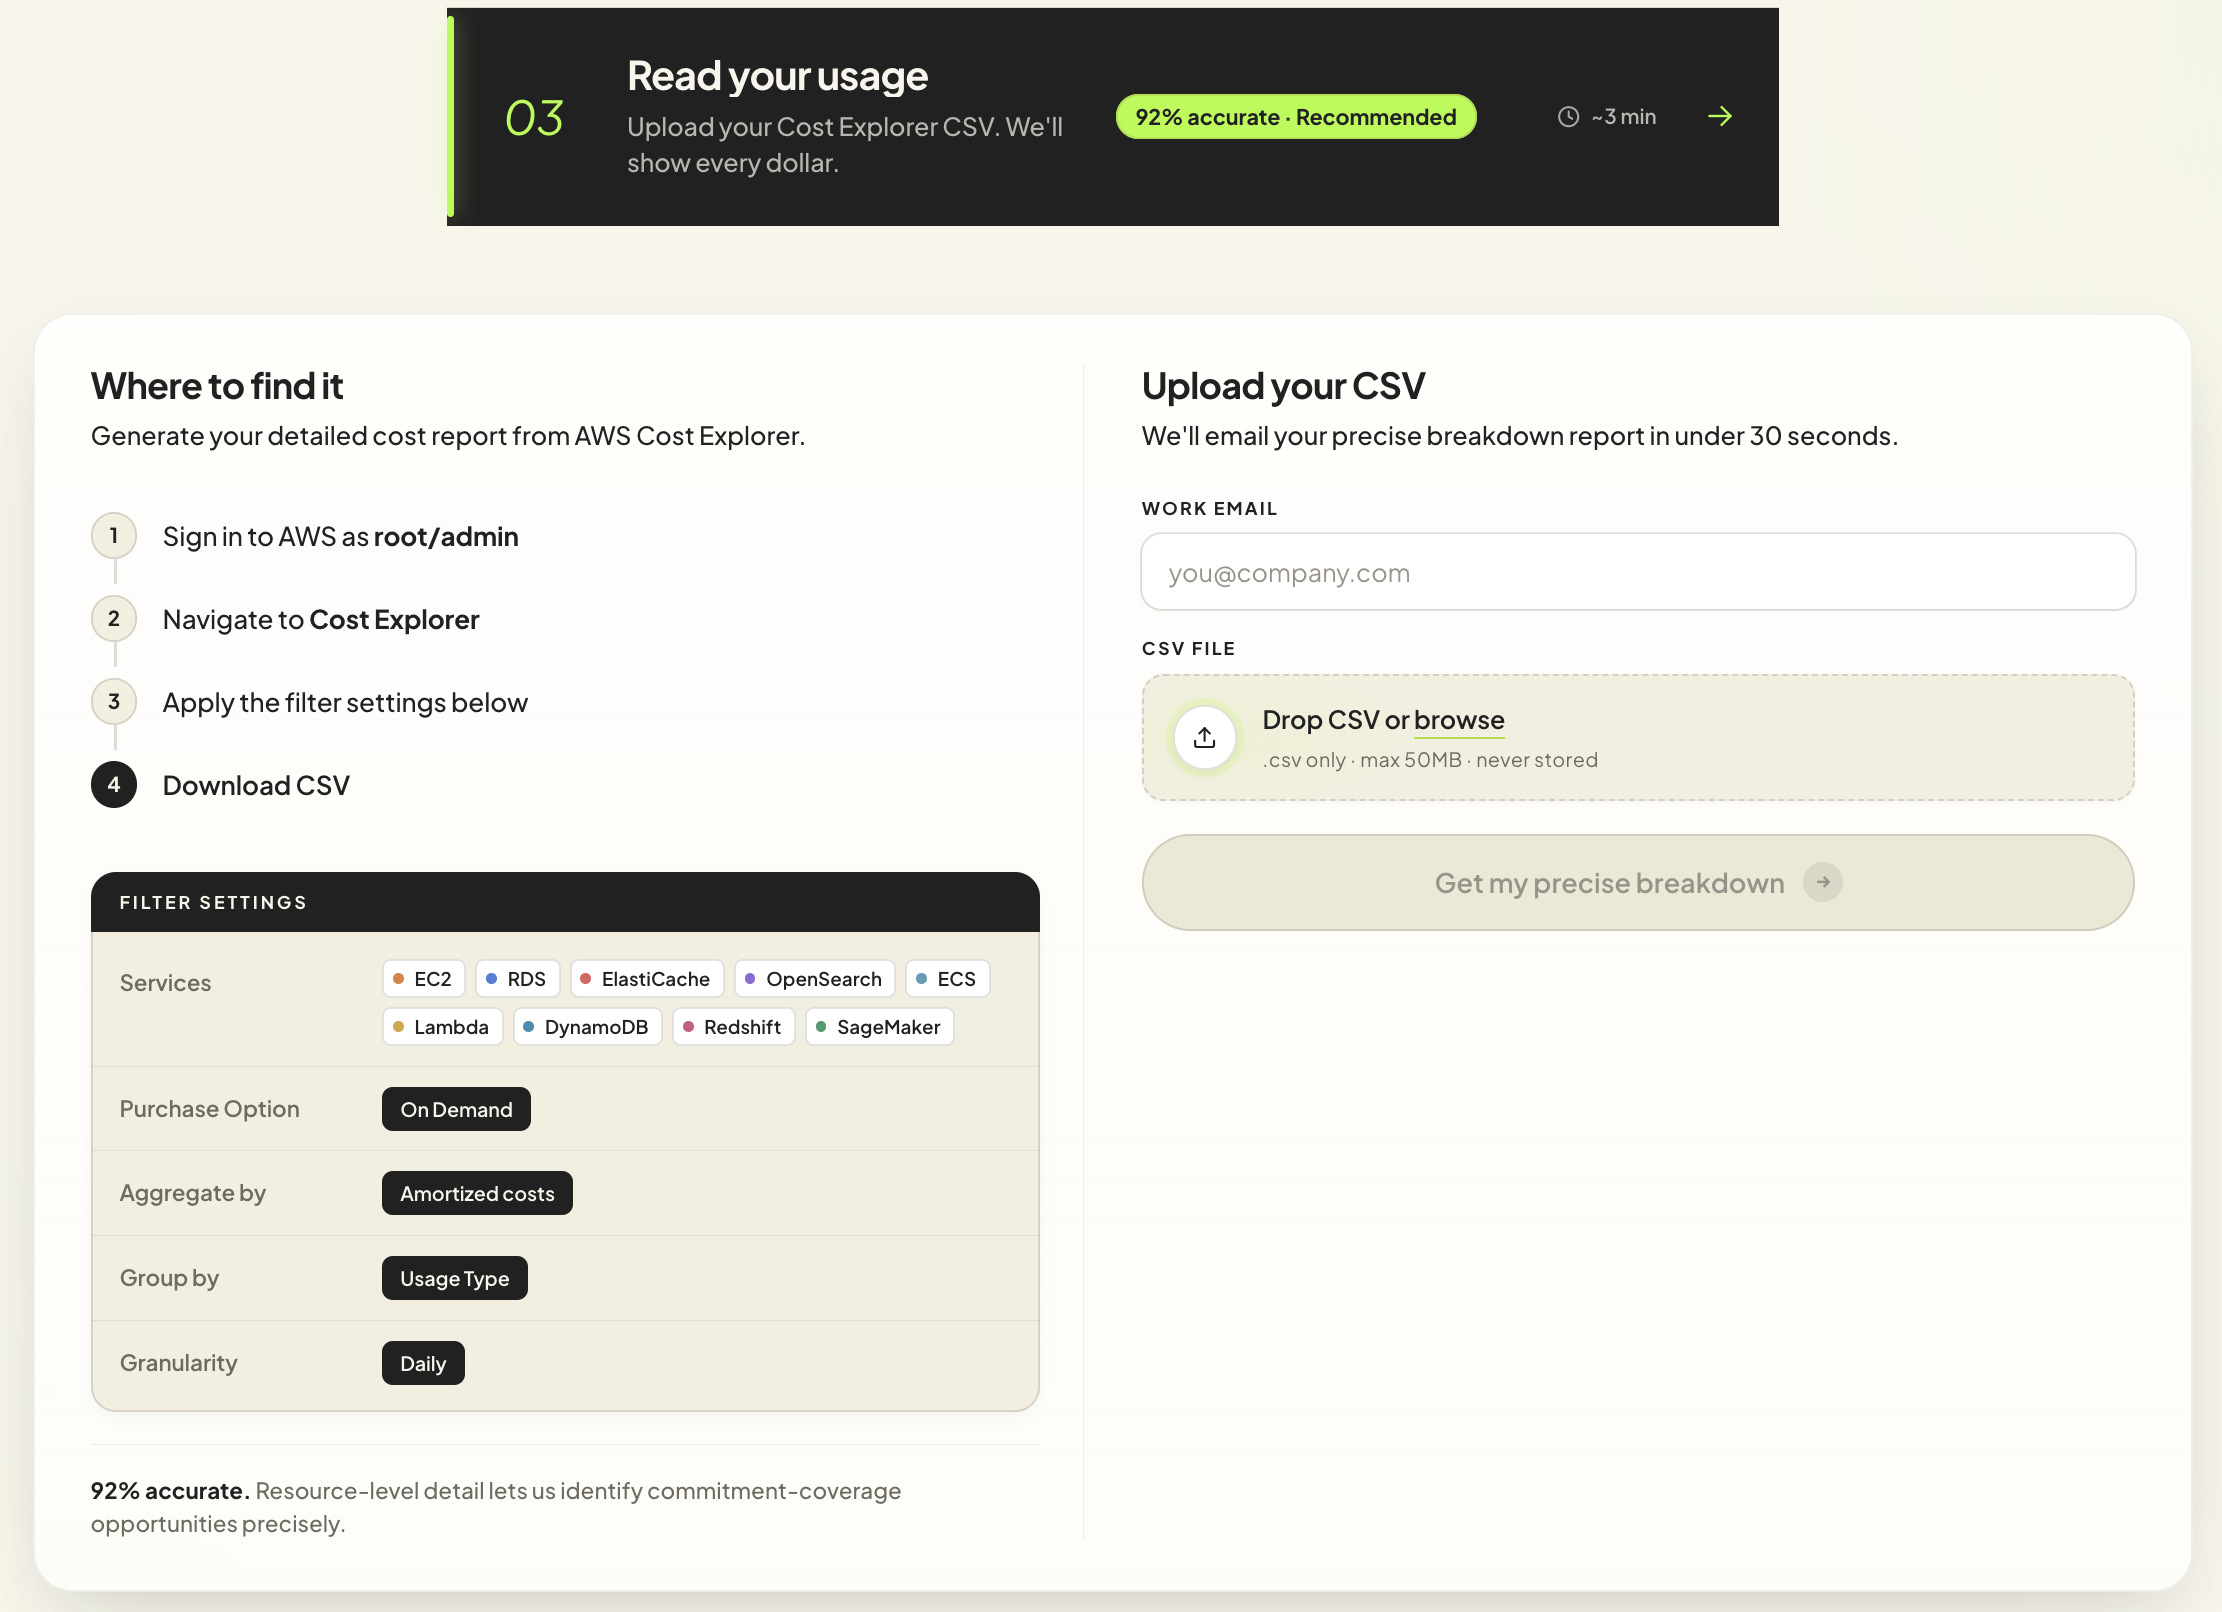Viewport: 2222px width, 1612px height.
Task: Click the Drop CSV dashed upload area
Action: [x=1638, y=737]
